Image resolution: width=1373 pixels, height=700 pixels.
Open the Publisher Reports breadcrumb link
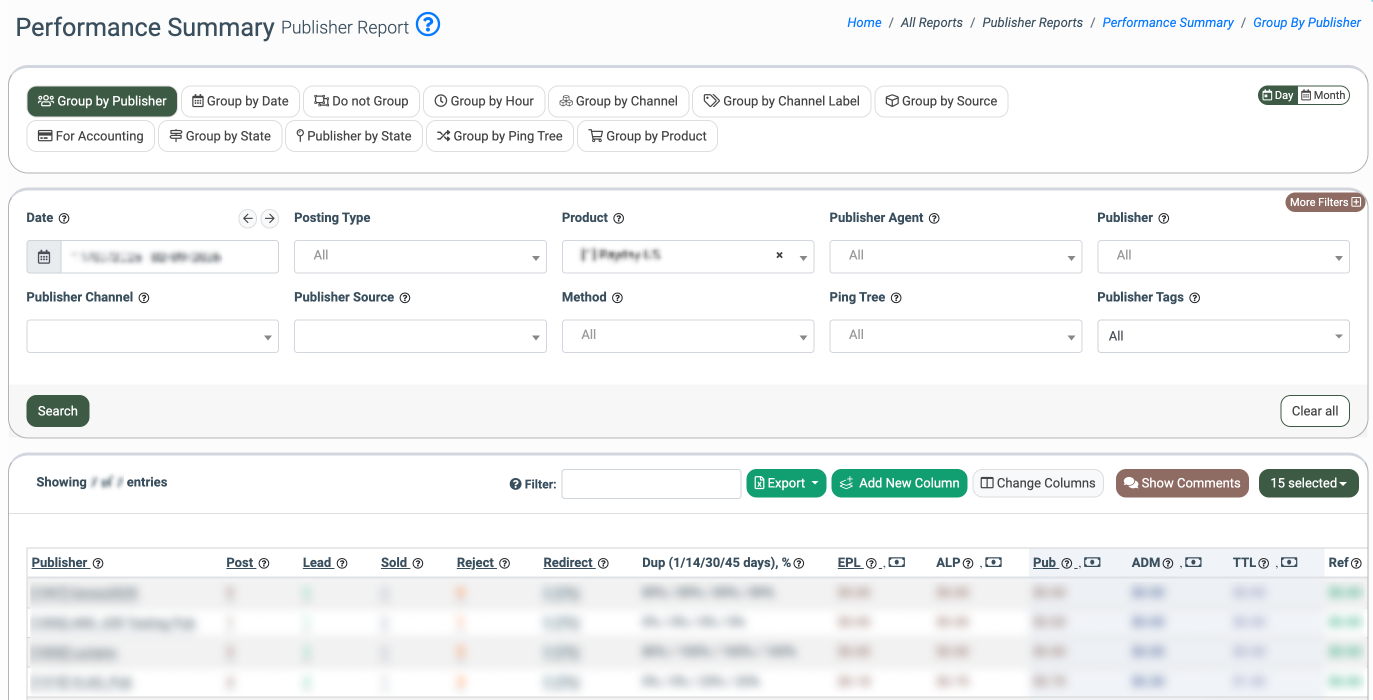pos(1032,23)
